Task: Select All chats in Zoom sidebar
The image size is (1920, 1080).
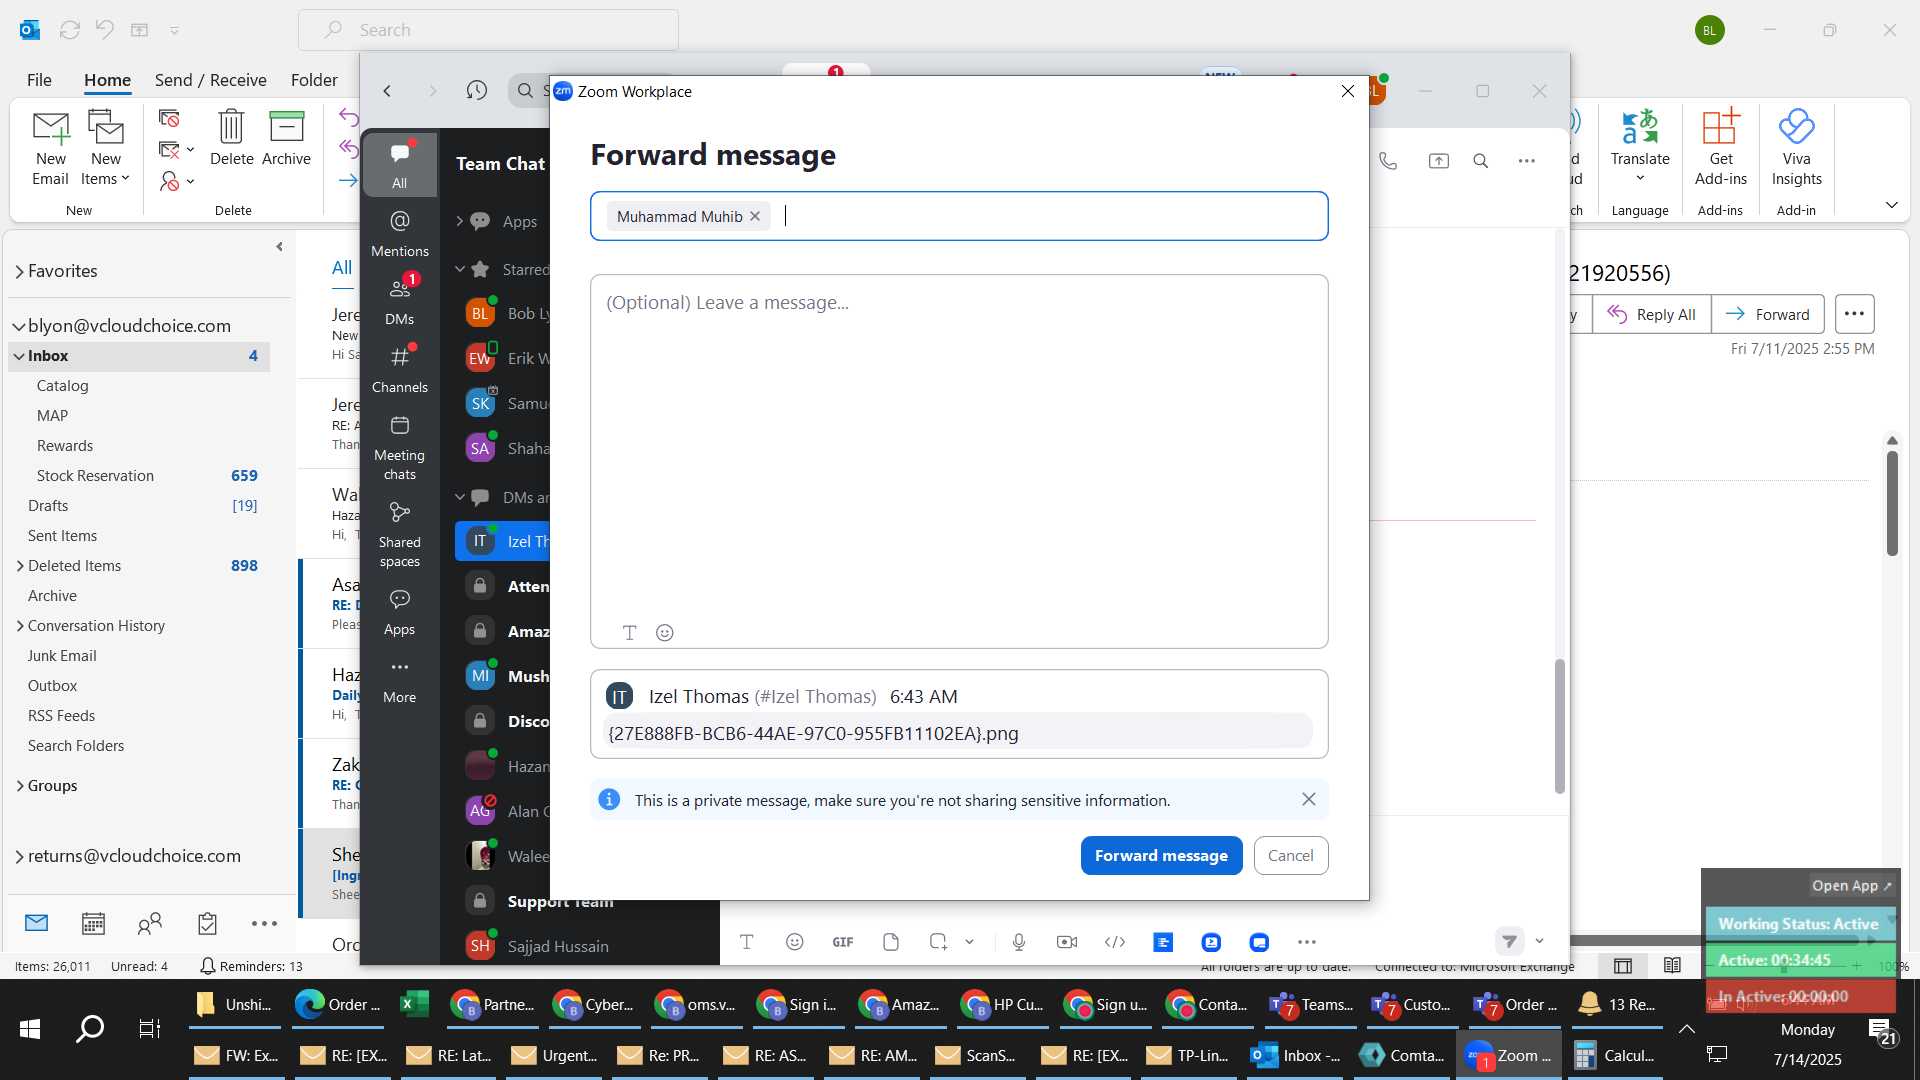Action: [399, 165]
